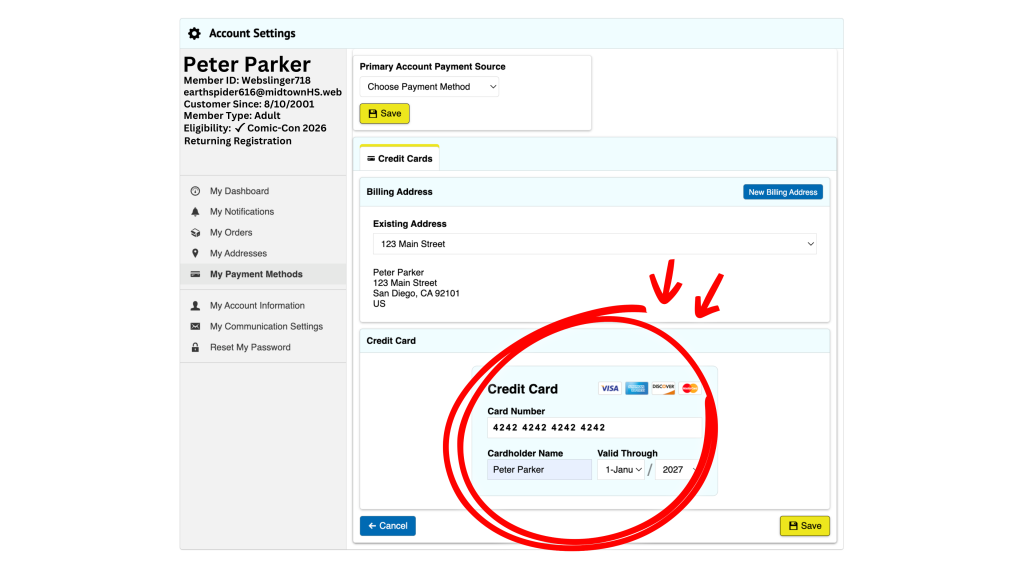Click the person icon for My Account Information
Viewport: 1024px width, 576px height.
(x=195, y=306)
